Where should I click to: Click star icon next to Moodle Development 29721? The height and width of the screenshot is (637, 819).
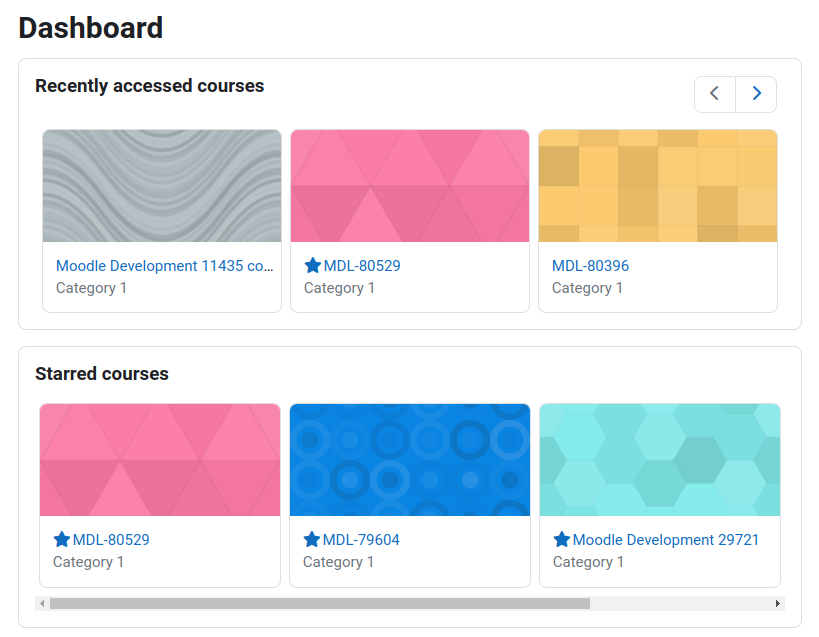(x=561, y=539)
